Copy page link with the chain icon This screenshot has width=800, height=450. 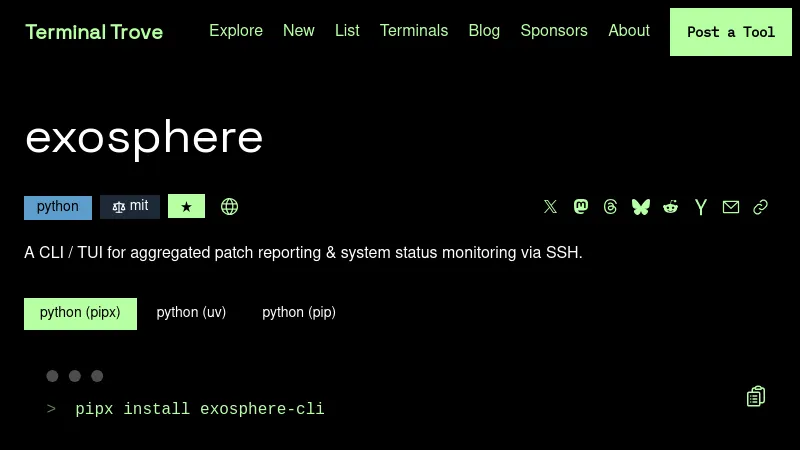(761, 207)
